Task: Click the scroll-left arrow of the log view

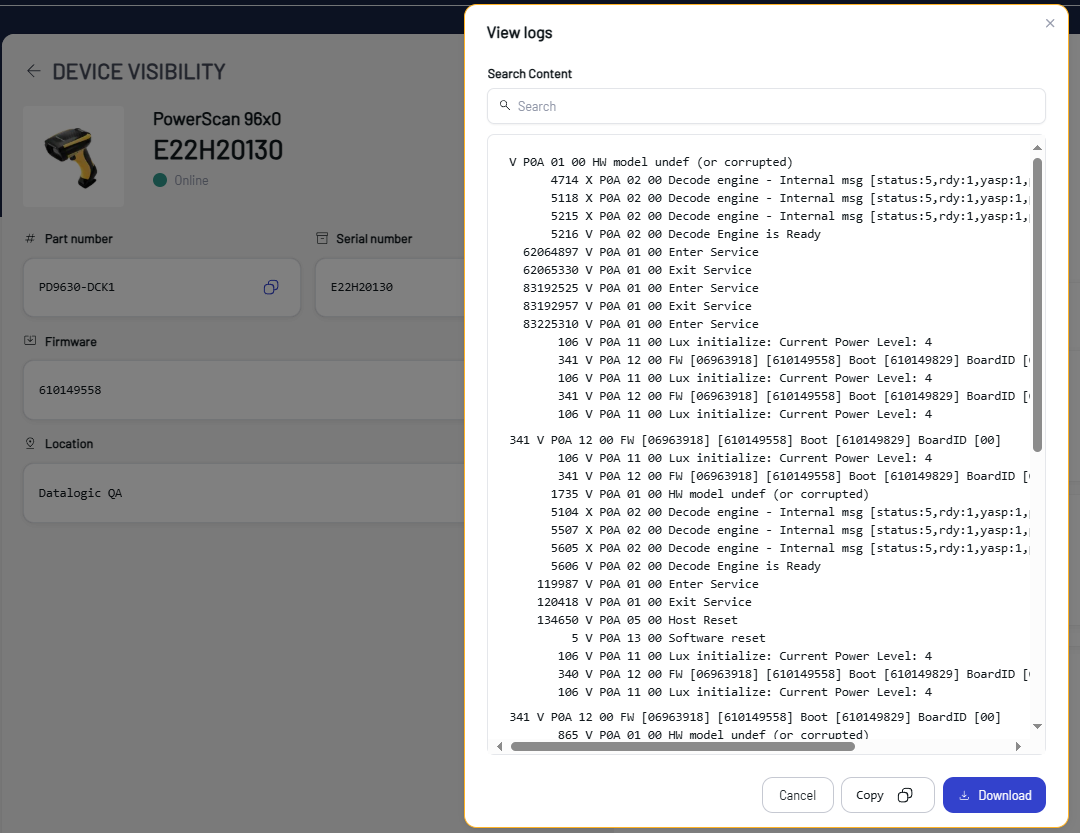Action: [501, 746]
